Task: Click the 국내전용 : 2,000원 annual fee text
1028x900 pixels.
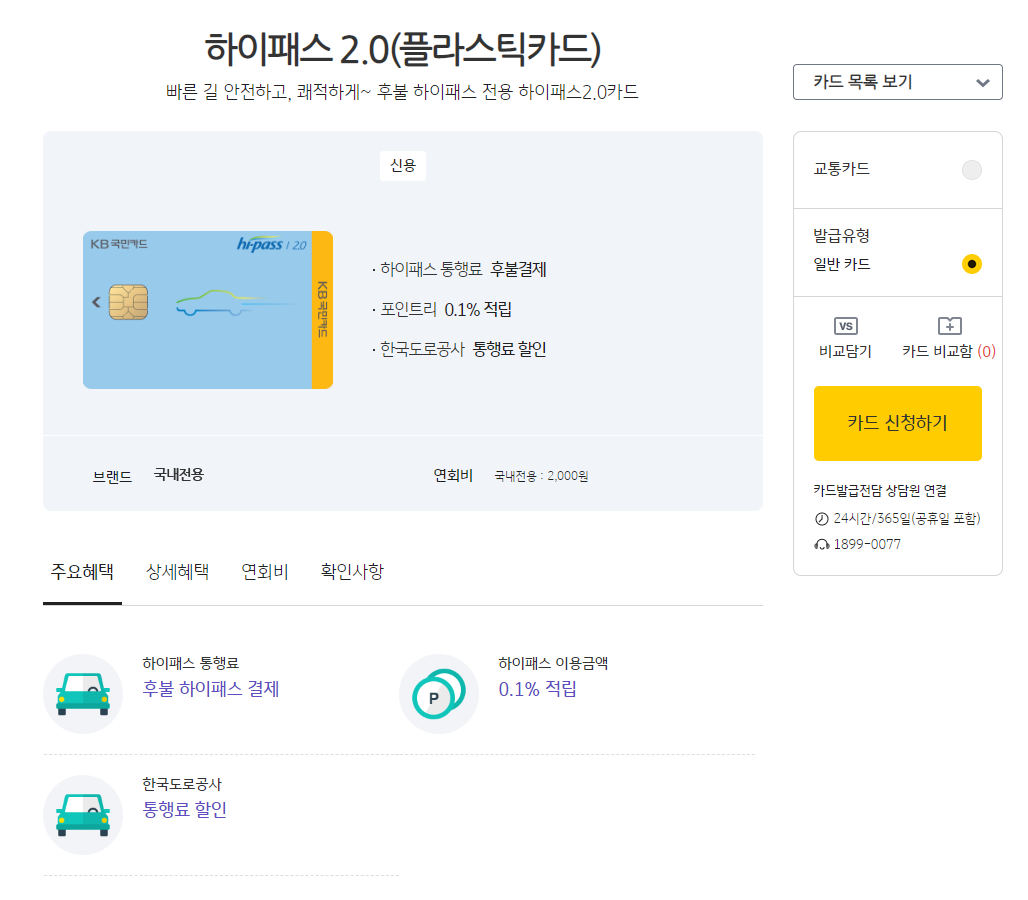Action: click(x=541, y=477)
